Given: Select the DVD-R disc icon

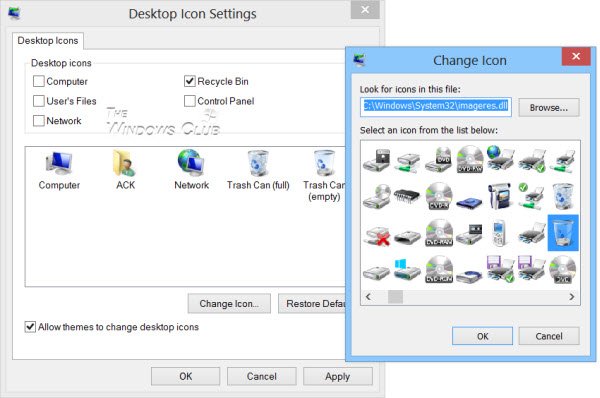Looking at the screenshot, I should pos(439,196).
